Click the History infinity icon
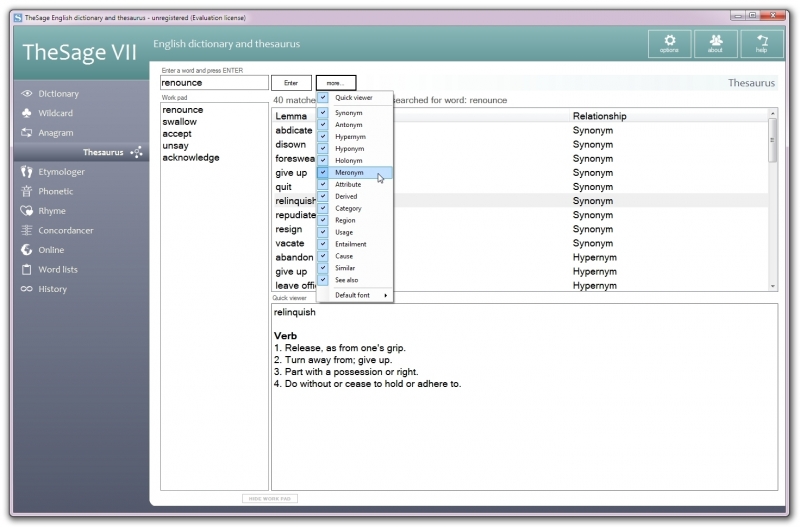 27,289
